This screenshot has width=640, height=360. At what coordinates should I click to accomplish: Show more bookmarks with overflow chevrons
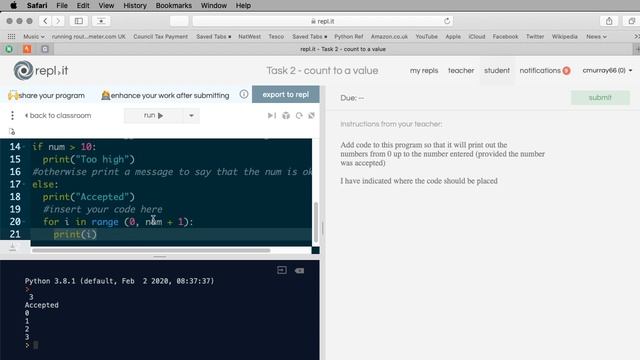[636, 36]
